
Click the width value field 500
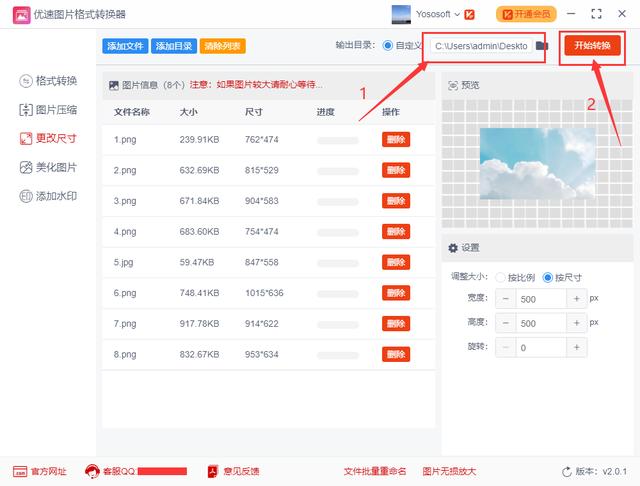pos(541,299)
